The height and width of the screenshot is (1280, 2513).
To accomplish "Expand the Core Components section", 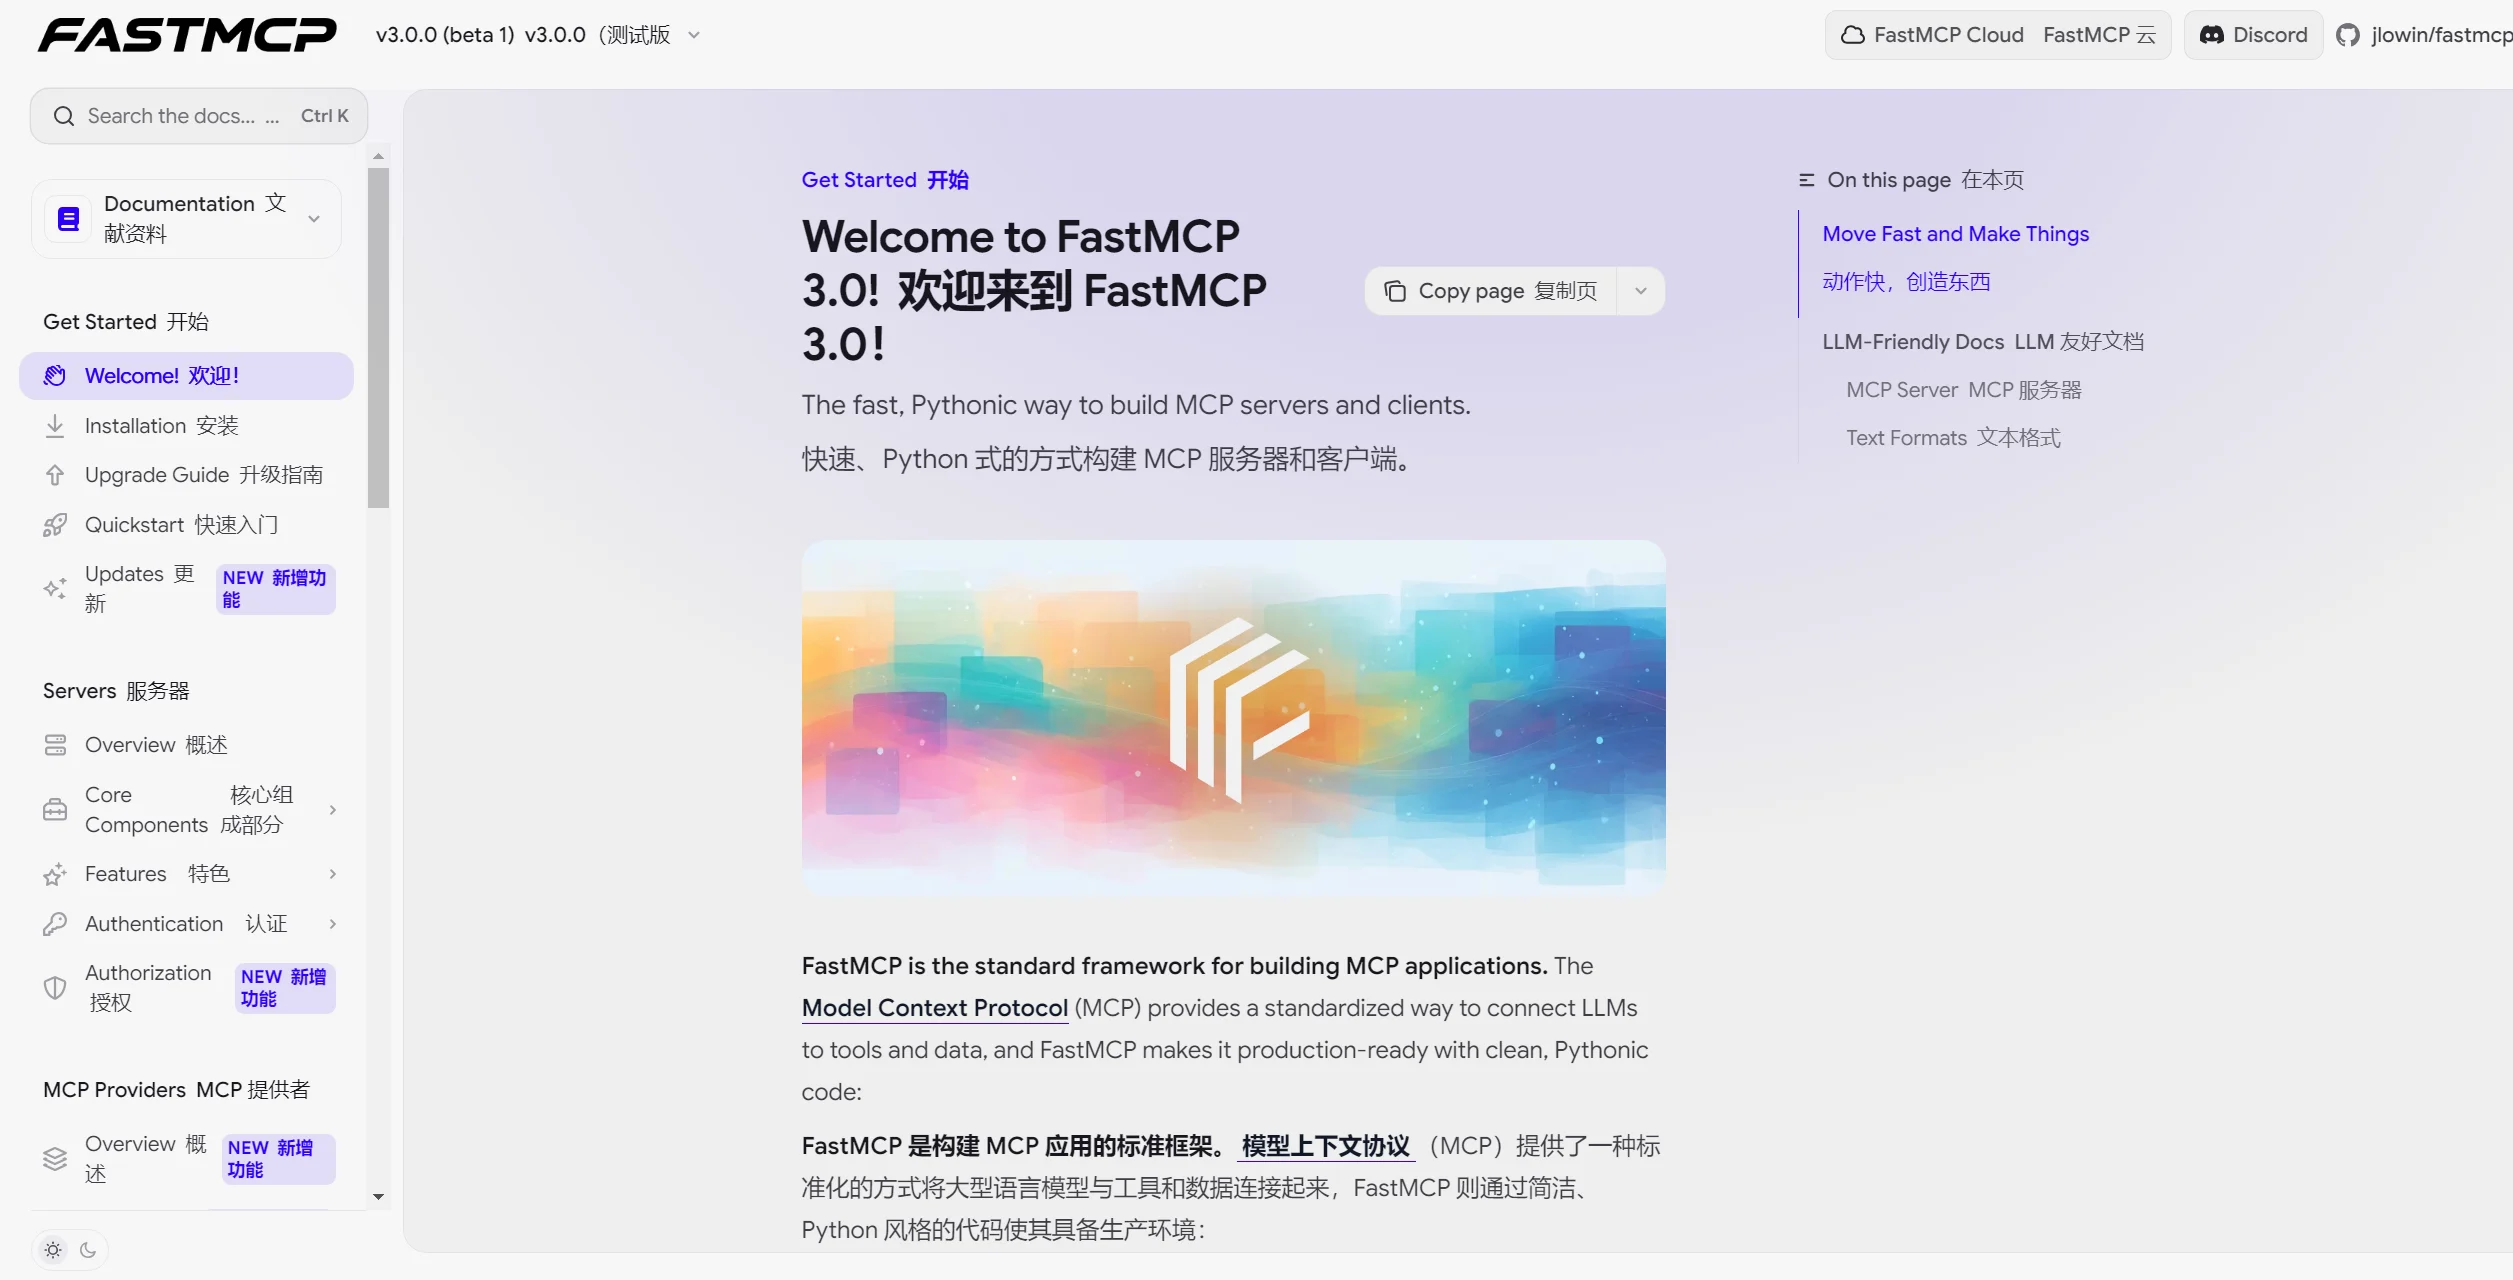I will pyautogui.click(x=332, y=809).
